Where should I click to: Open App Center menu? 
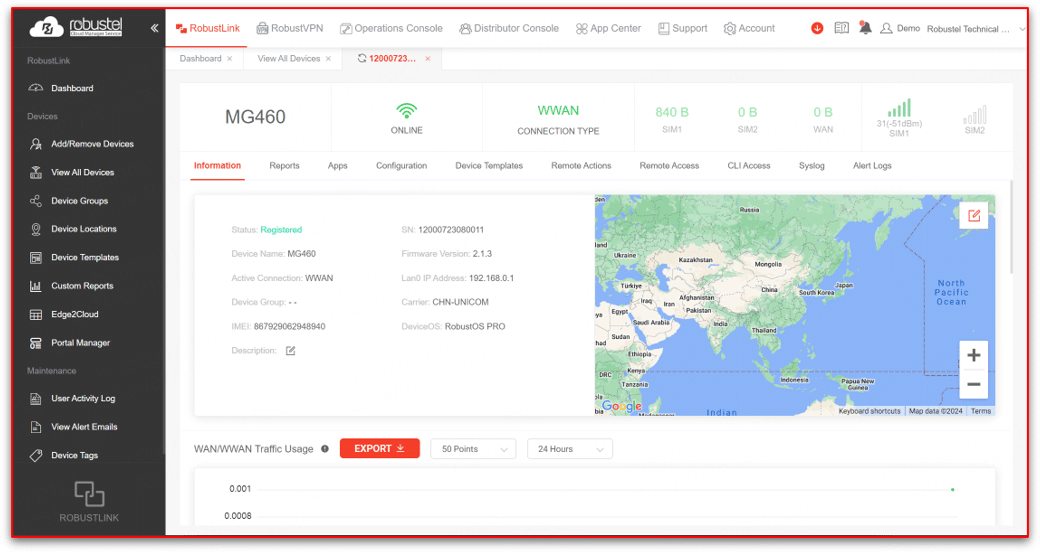(x=608, y=28)
